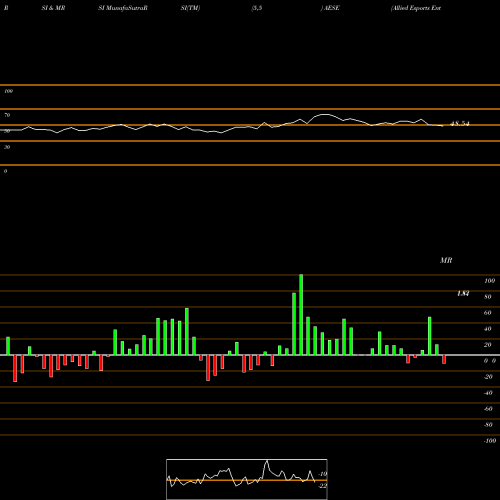Click the MR axis label 60
The height and width of the screenshot is (500, 500).
(488, 313)
